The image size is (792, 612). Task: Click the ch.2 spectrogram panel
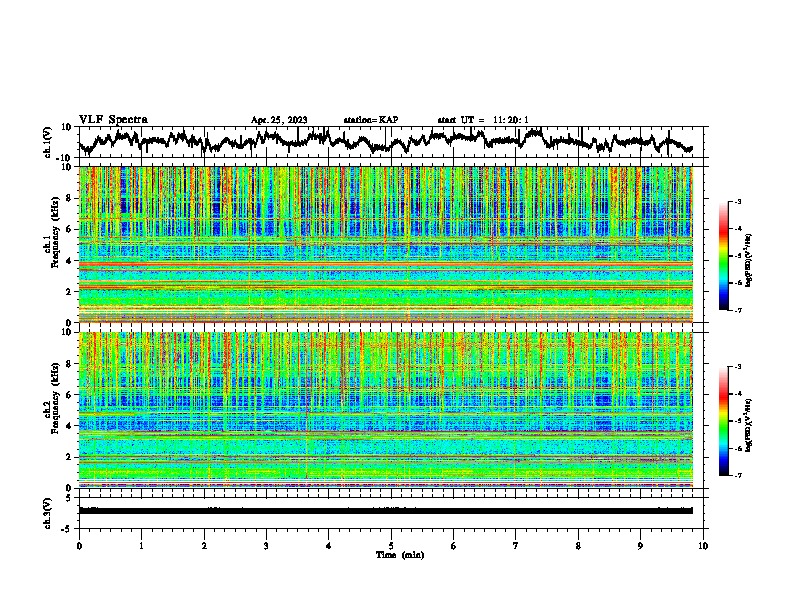(386, 410)
